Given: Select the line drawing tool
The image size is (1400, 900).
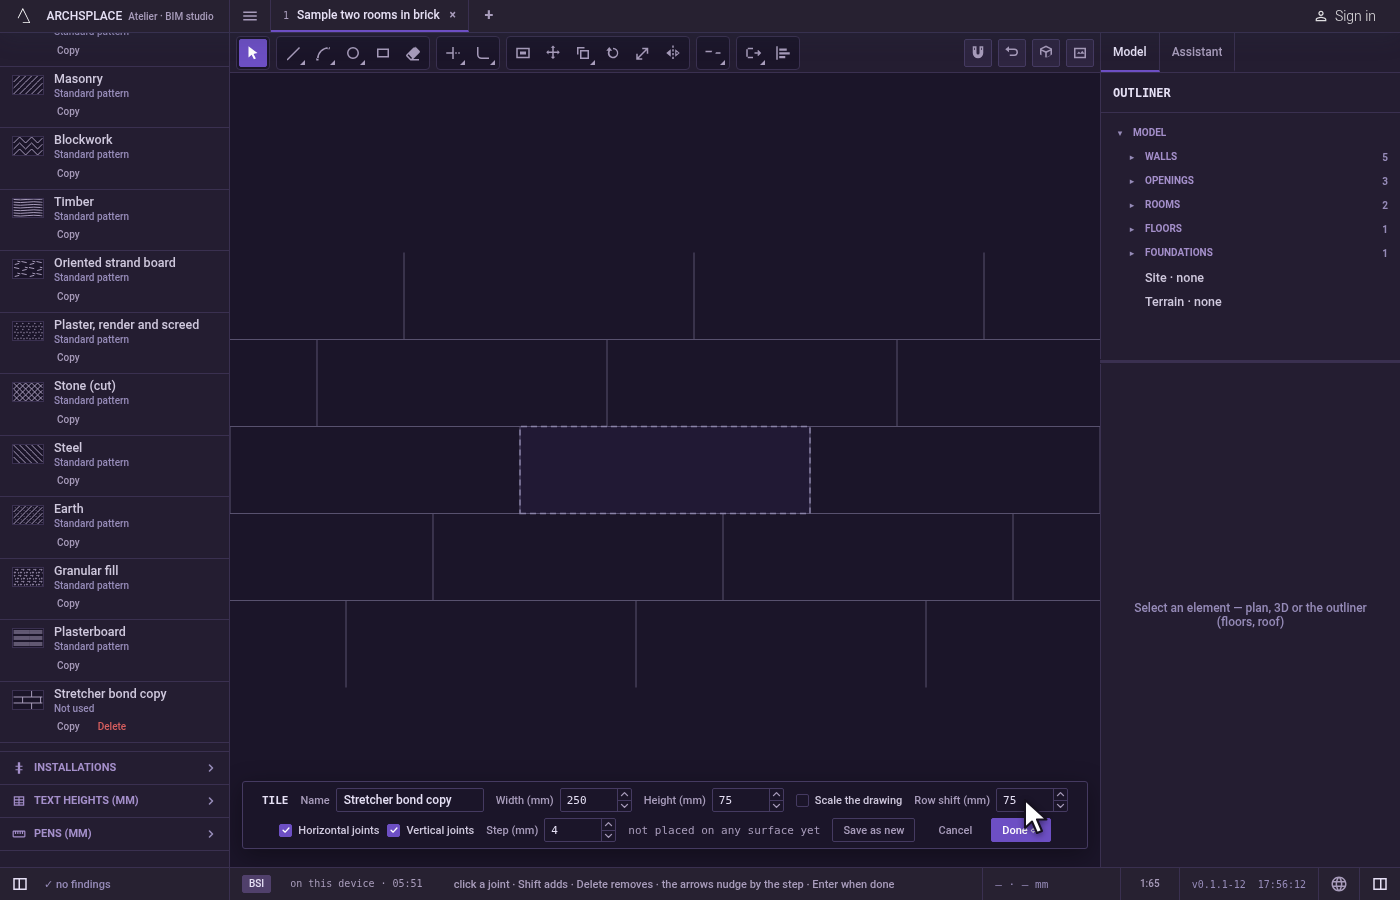Looking at the screenshot, I should click(x=293, y=53).
